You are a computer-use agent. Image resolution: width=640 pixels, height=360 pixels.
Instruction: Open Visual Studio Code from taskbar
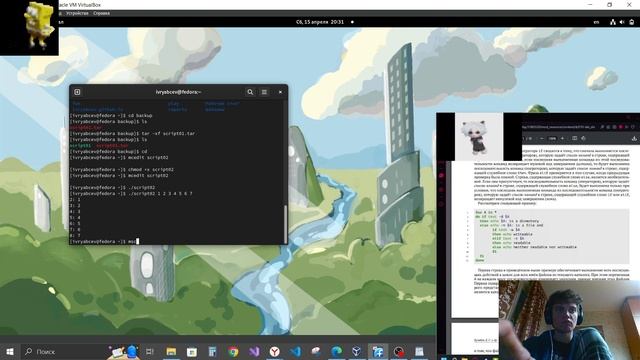296,351
